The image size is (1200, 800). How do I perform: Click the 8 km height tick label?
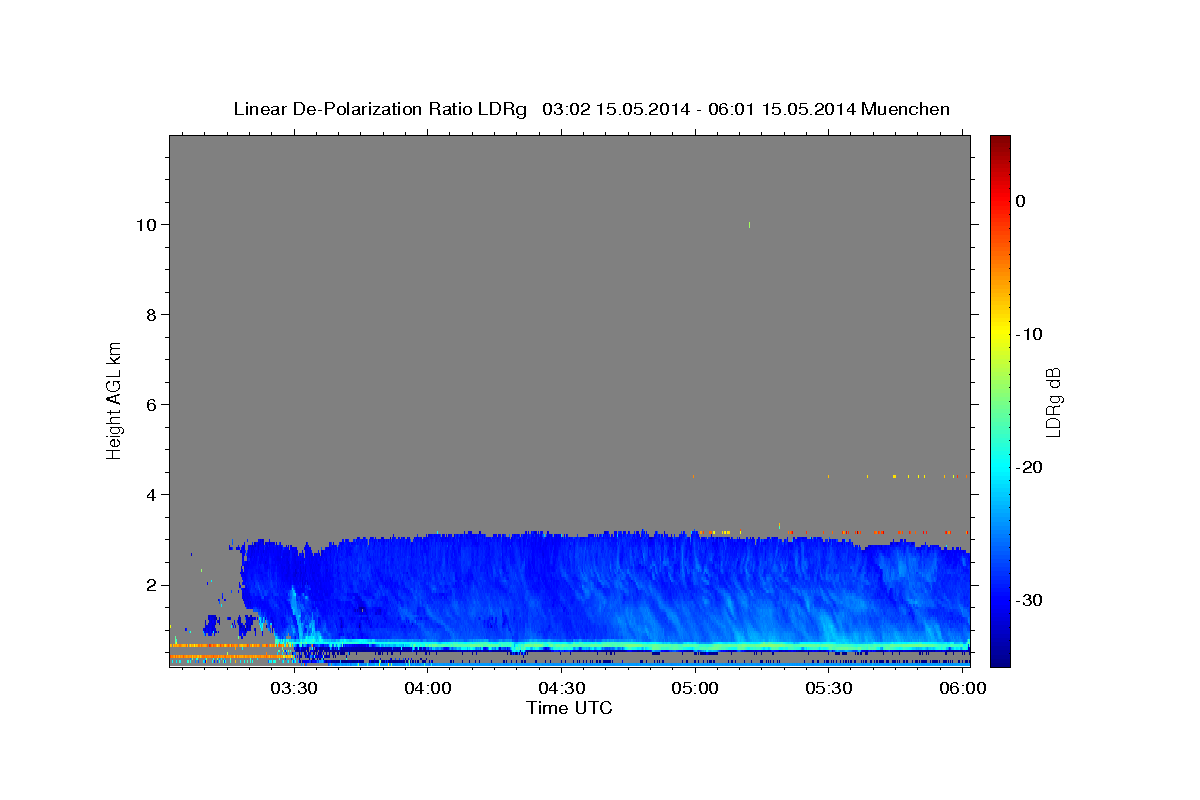152,315
